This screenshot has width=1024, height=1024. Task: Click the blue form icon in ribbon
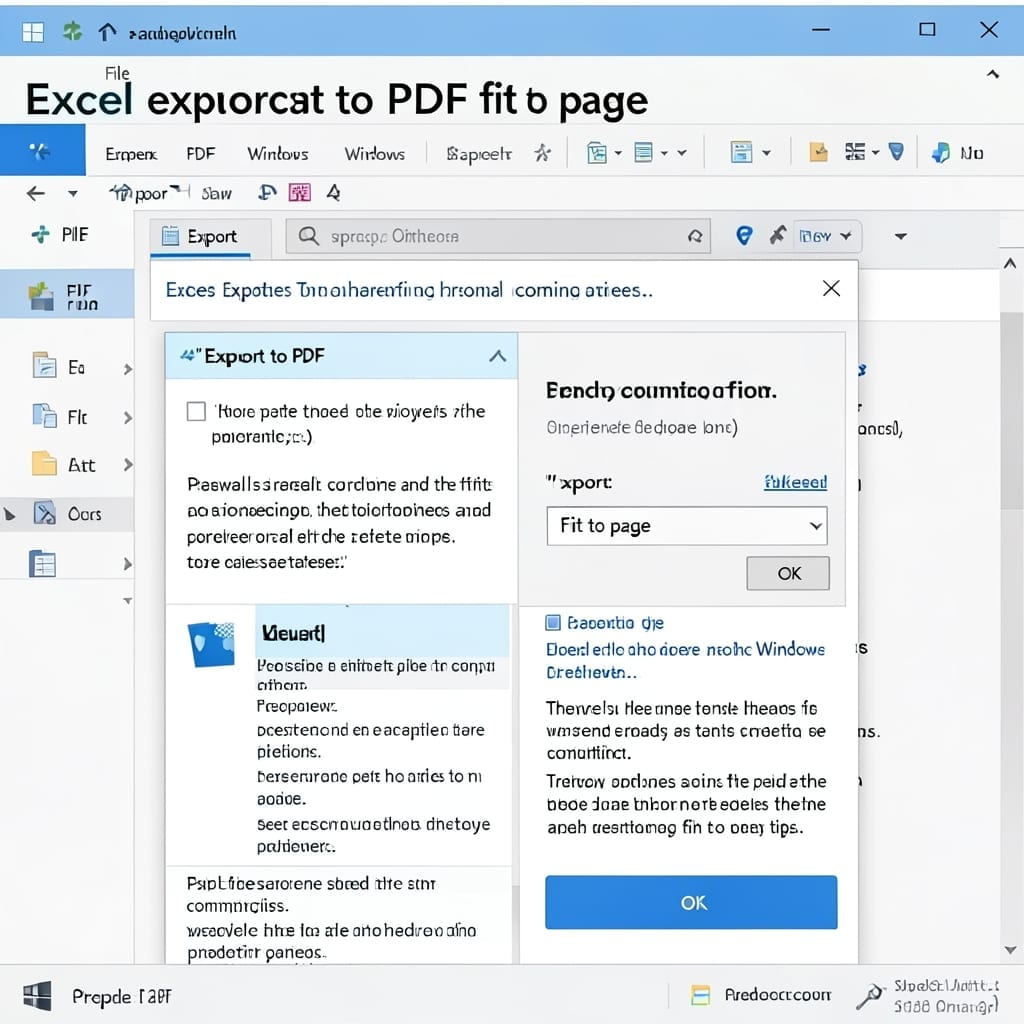[x=741, y=153]
